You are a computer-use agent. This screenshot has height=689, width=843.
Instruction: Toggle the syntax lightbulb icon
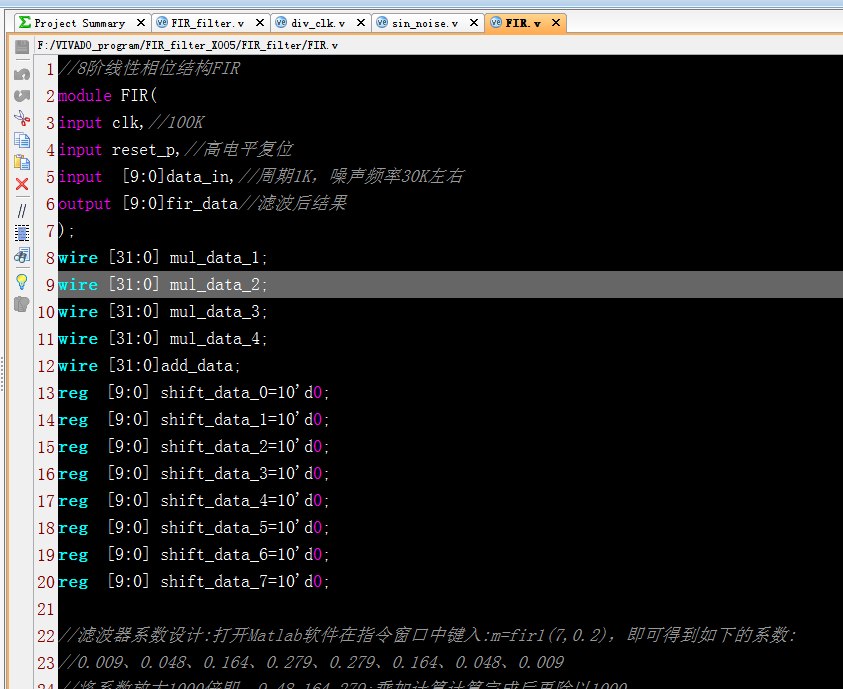[x=21, y=282]
